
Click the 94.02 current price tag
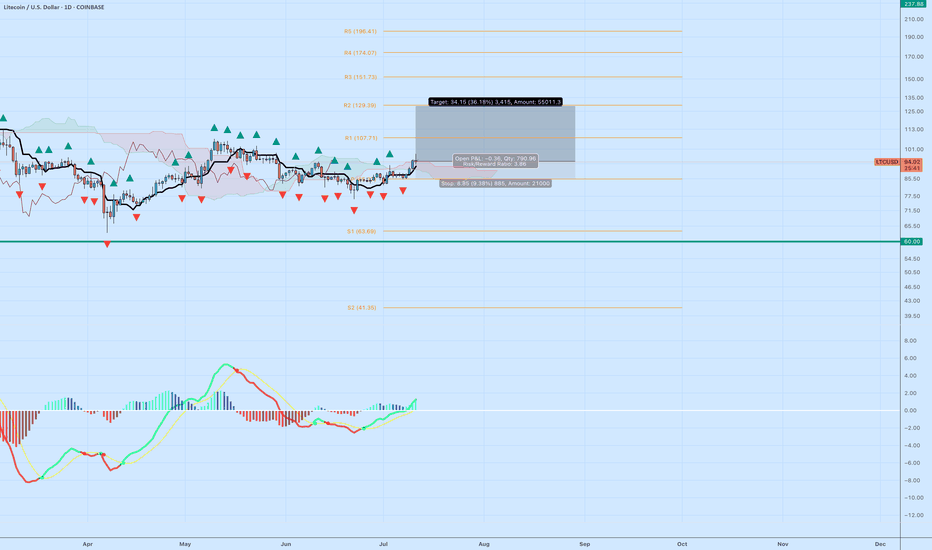click(x=912, y=162)
